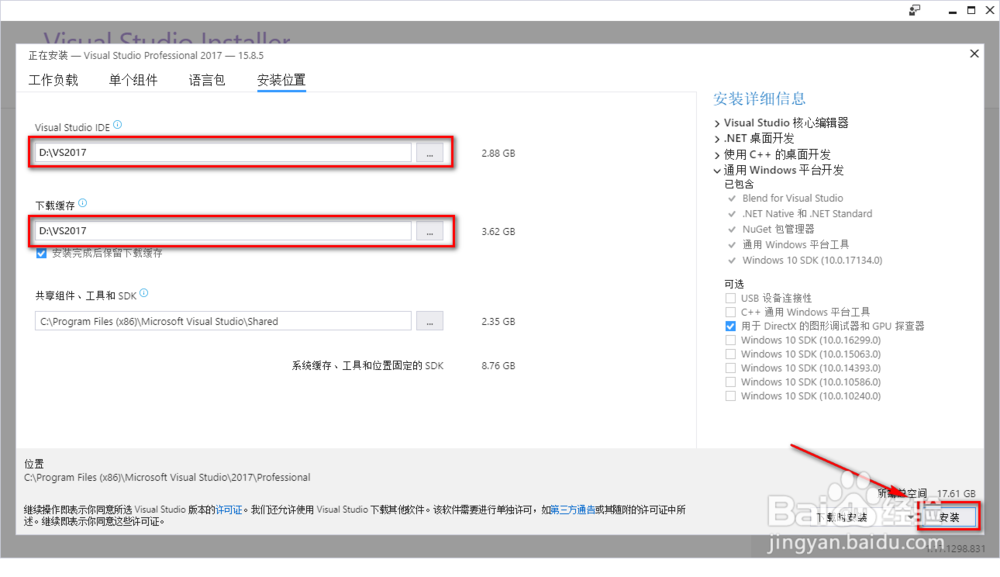This screenshot has width=1000, height=577.
Task: Check Windows 10 SDK (10.0.14393.0)
Action: click(x=731, y=369)
